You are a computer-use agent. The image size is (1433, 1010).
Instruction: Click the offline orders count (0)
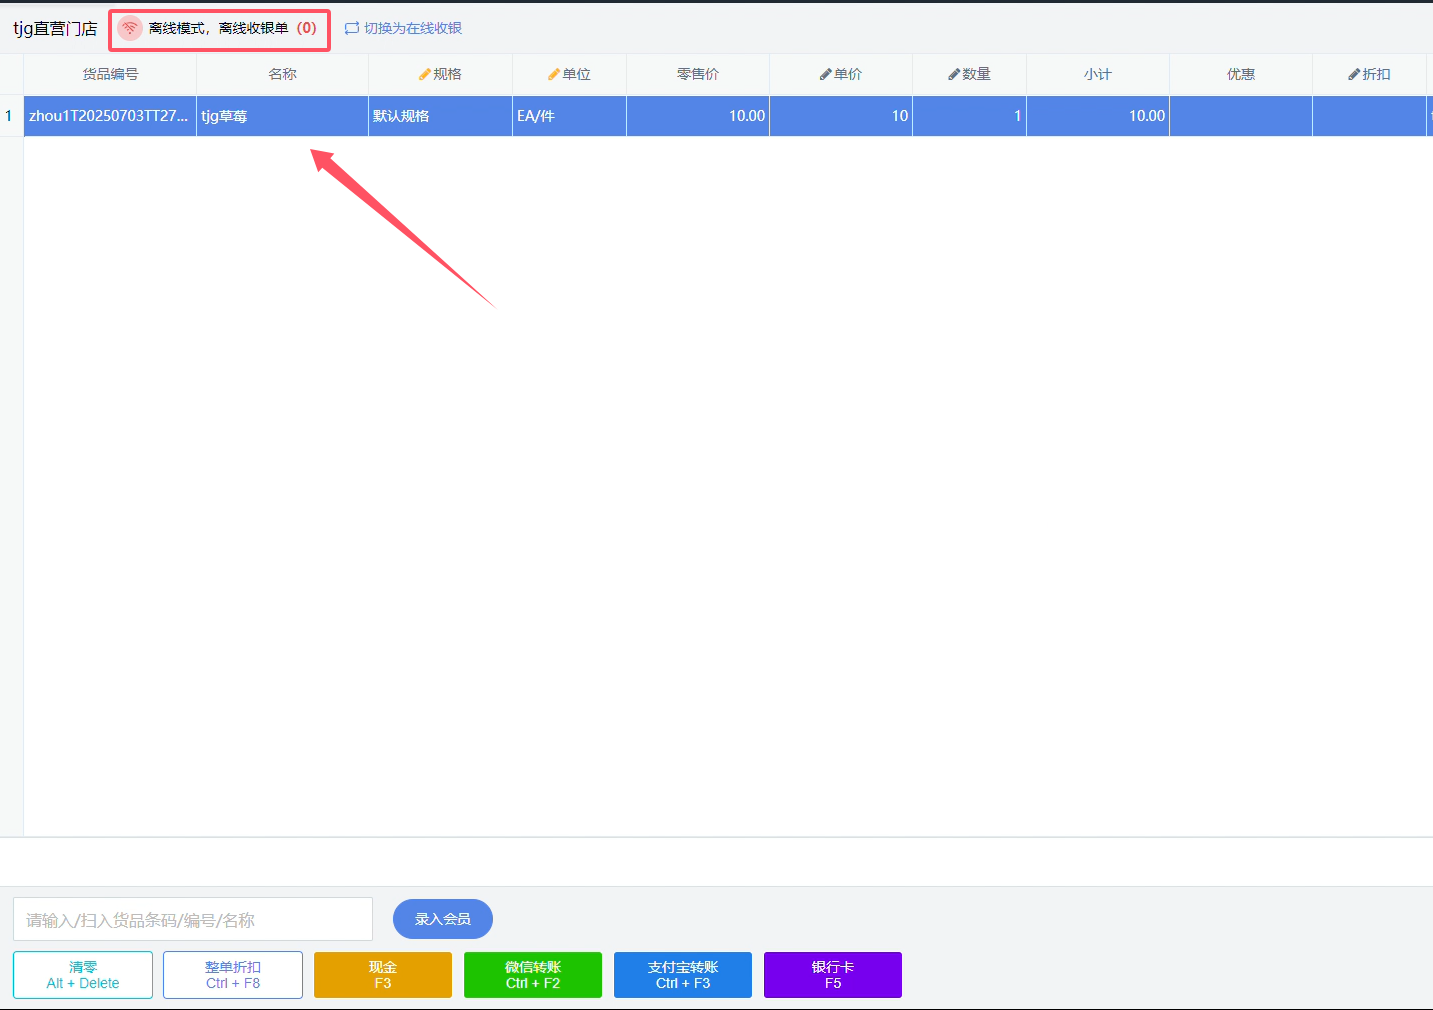307,28
